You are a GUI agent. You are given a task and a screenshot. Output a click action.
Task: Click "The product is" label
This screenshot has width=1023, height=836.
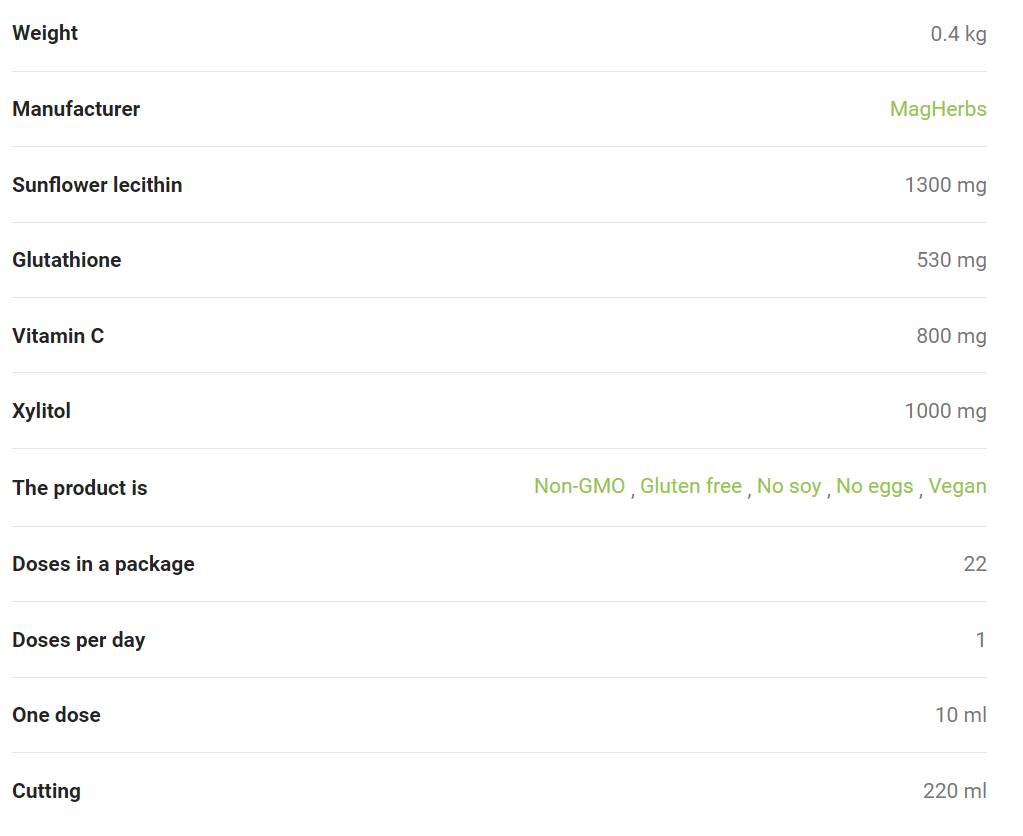(x=79, y=488)
